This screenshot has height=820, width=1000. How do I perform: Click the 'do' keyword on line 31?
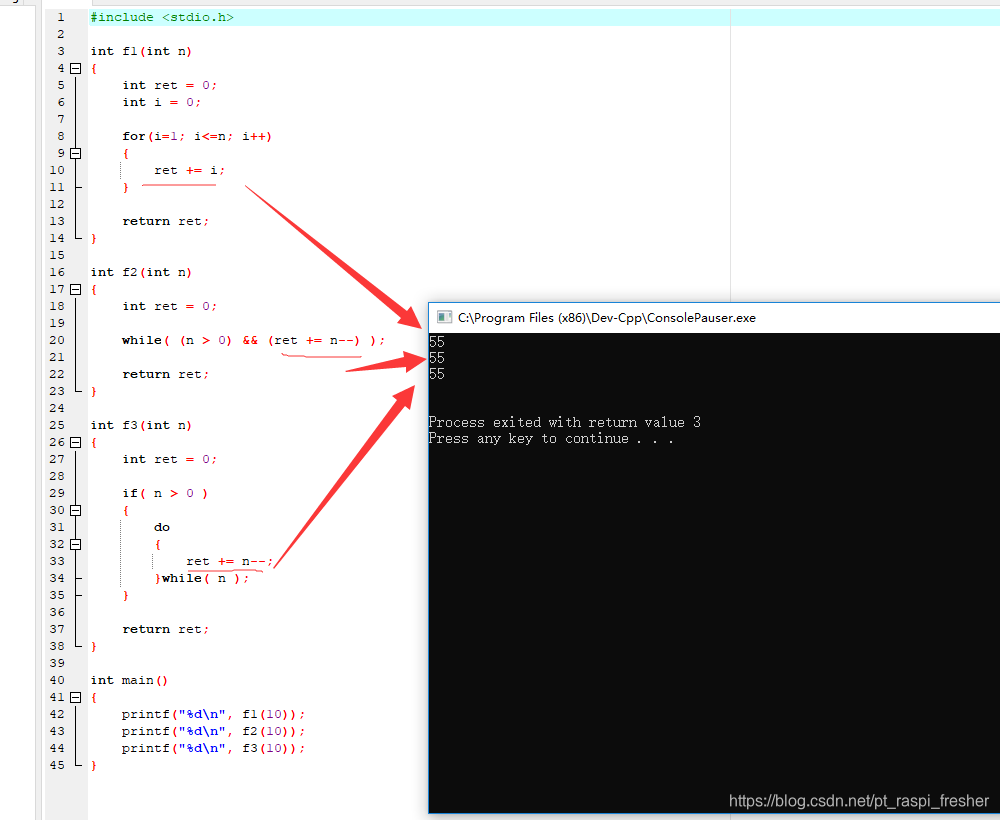tap(162, 527)
